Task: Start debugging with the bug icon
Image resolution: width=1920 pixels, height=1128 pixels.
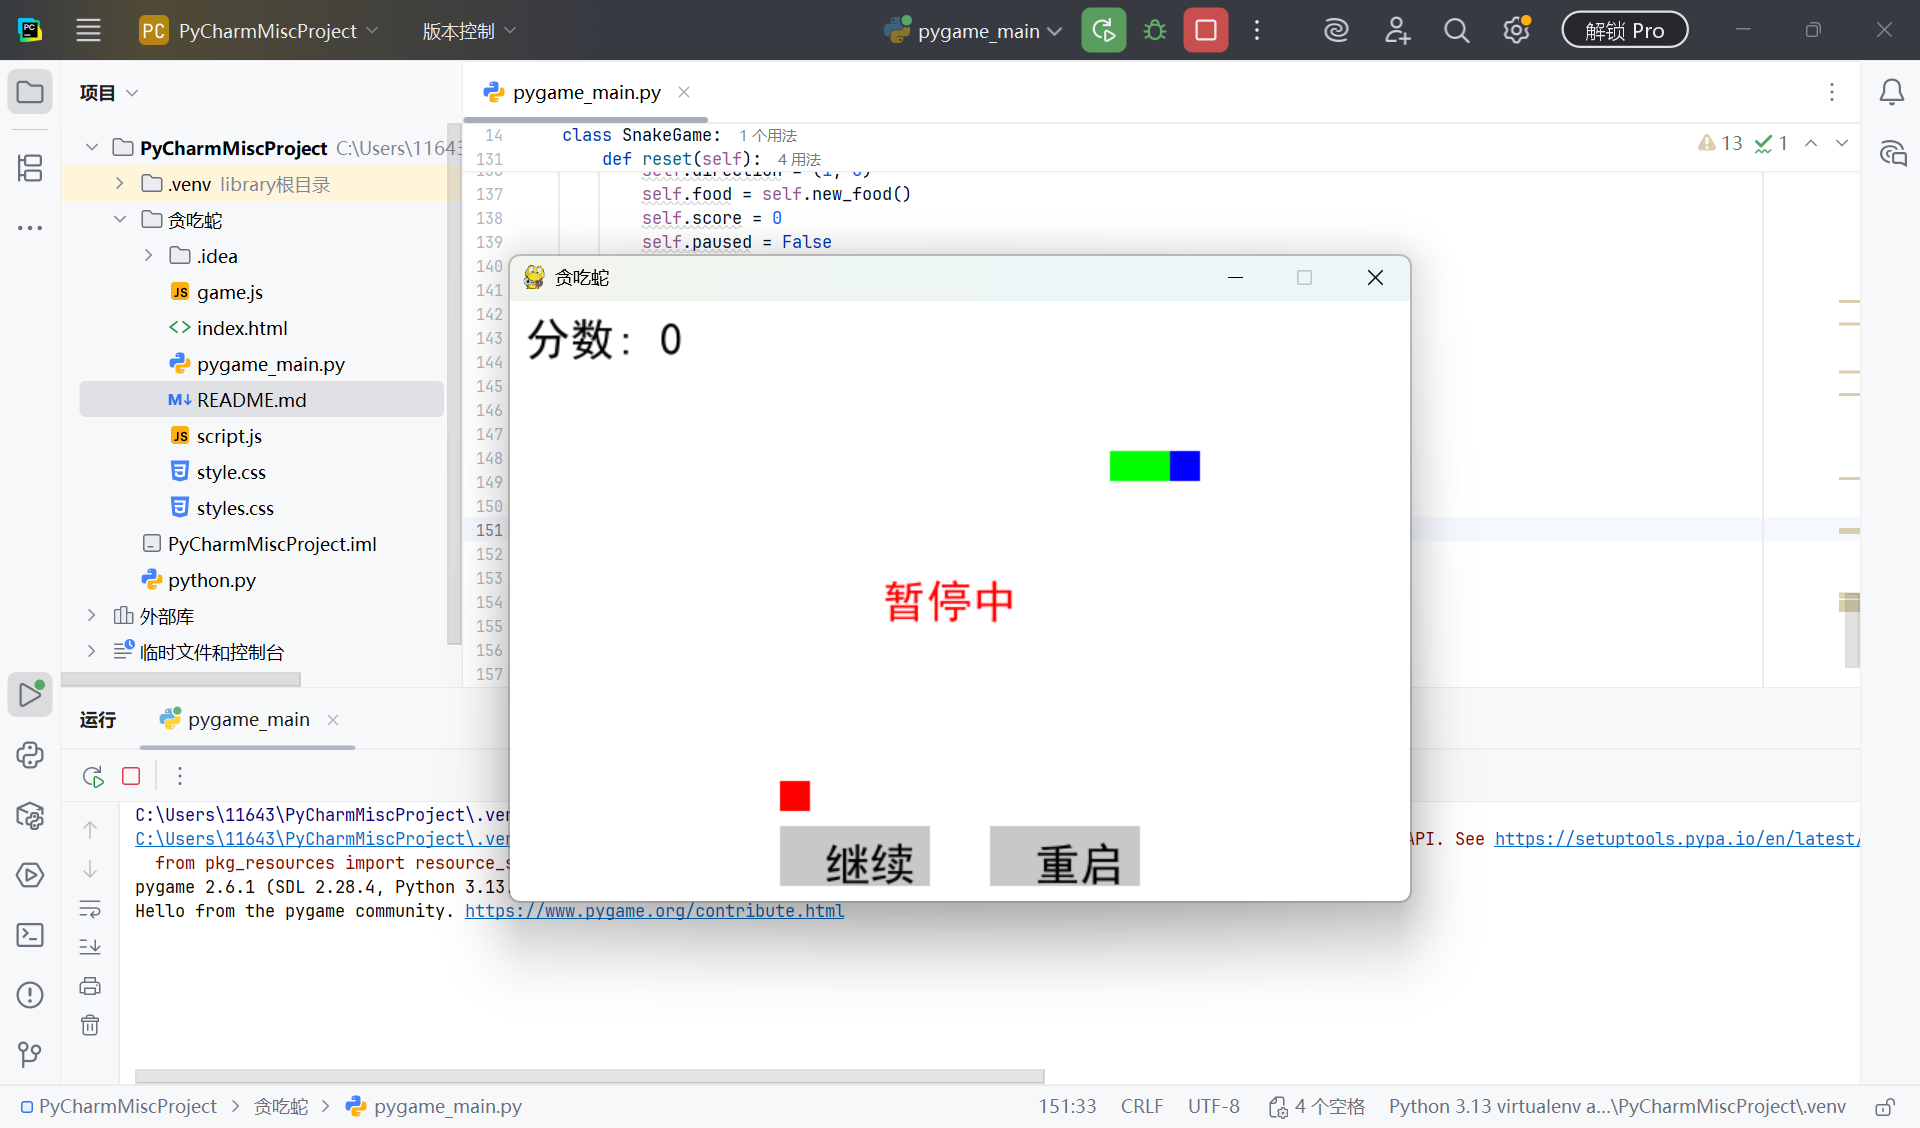Action: (1154, 30)
